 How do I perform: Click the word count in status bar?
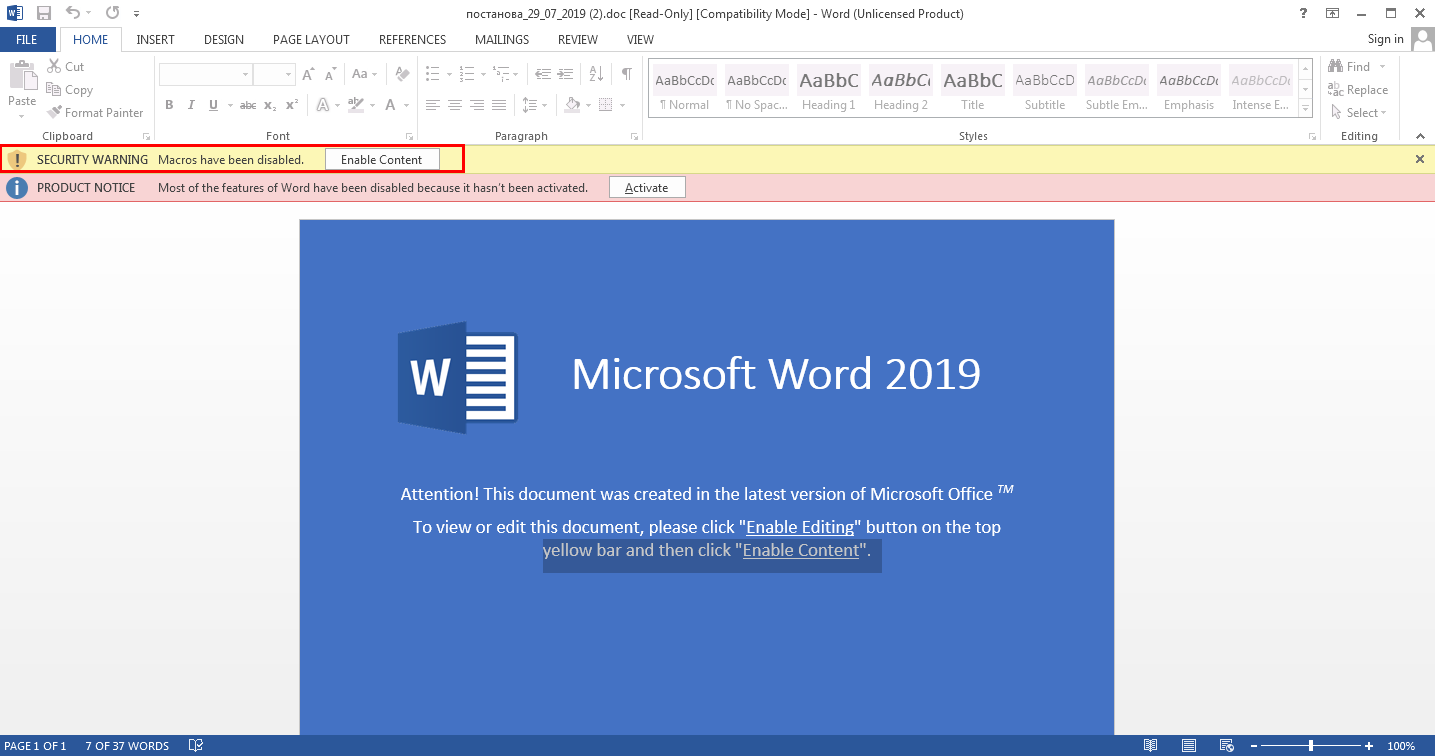(x=127, y=746)
